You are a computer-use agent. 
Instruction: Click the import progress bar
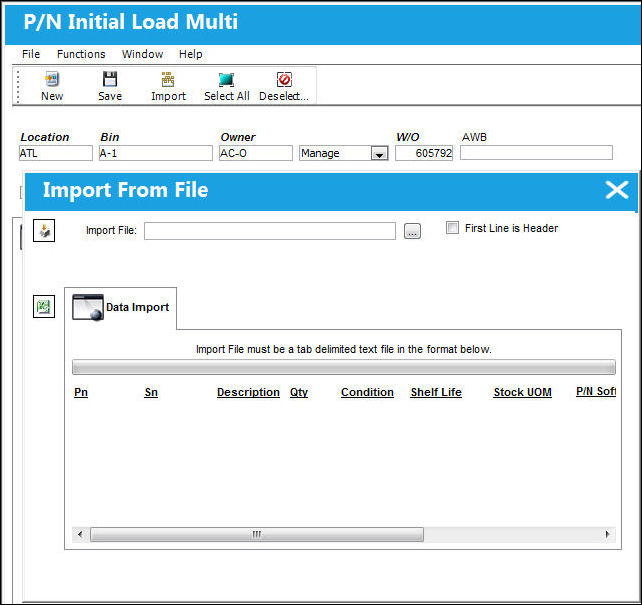[344, 367]
